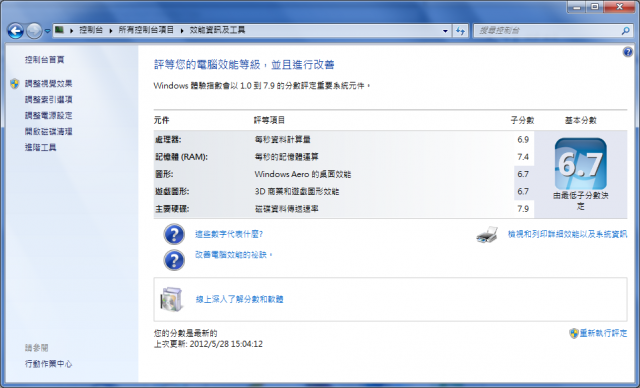This screenshot has height=388, width=640.
Task: Click question icon beside 改善電腦效能的祕訣
Action: click(x=174, y=260)
